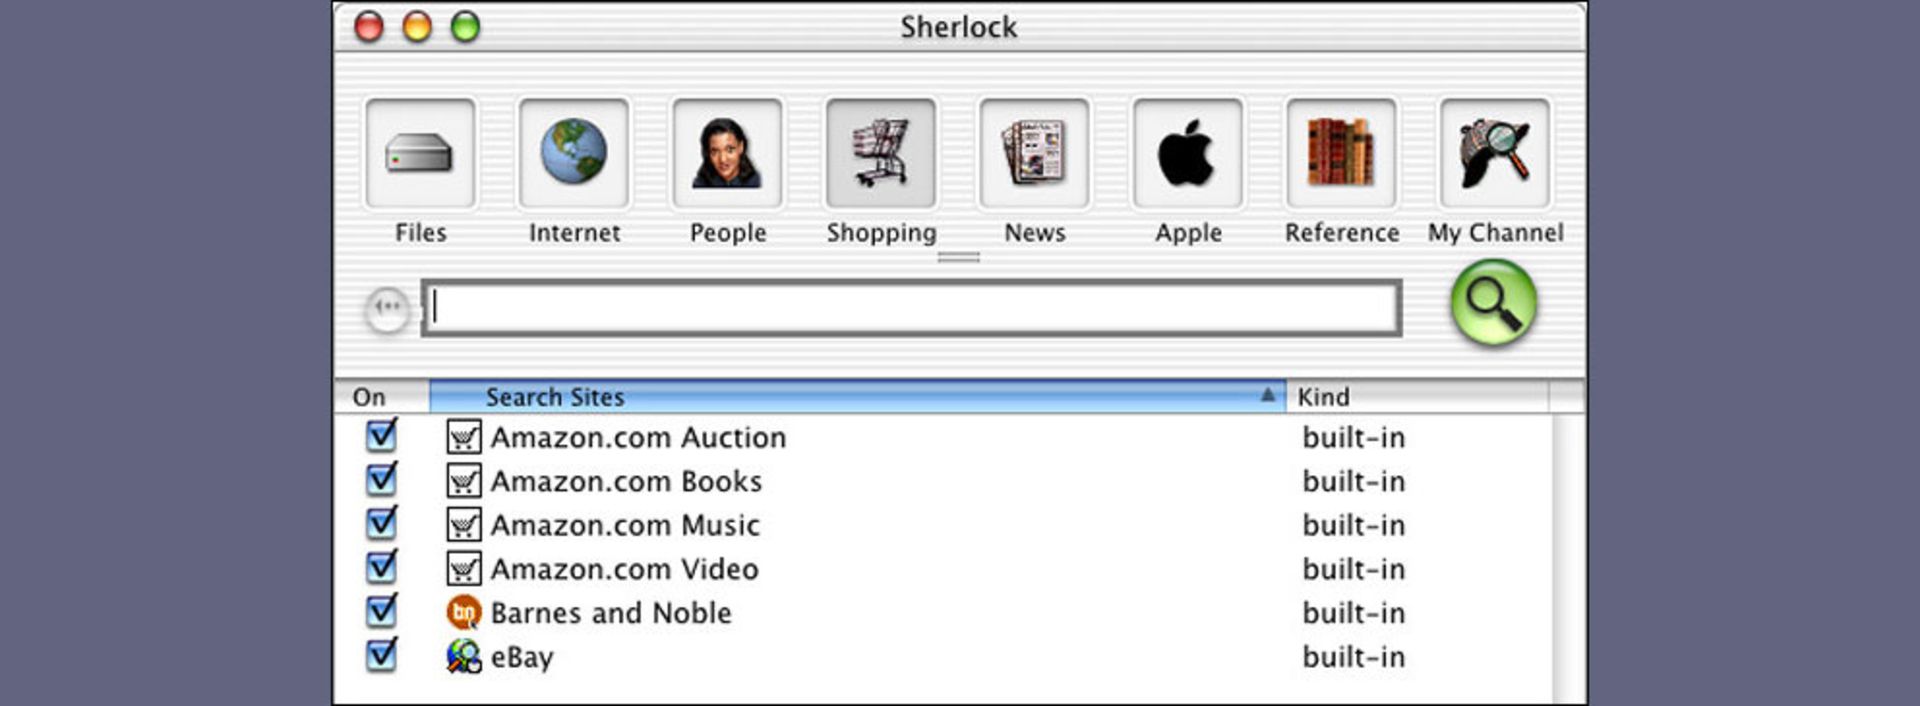Screen dimensions: 1920x706
Task: Select the Files channel icon
Action: tap(420, 154)
